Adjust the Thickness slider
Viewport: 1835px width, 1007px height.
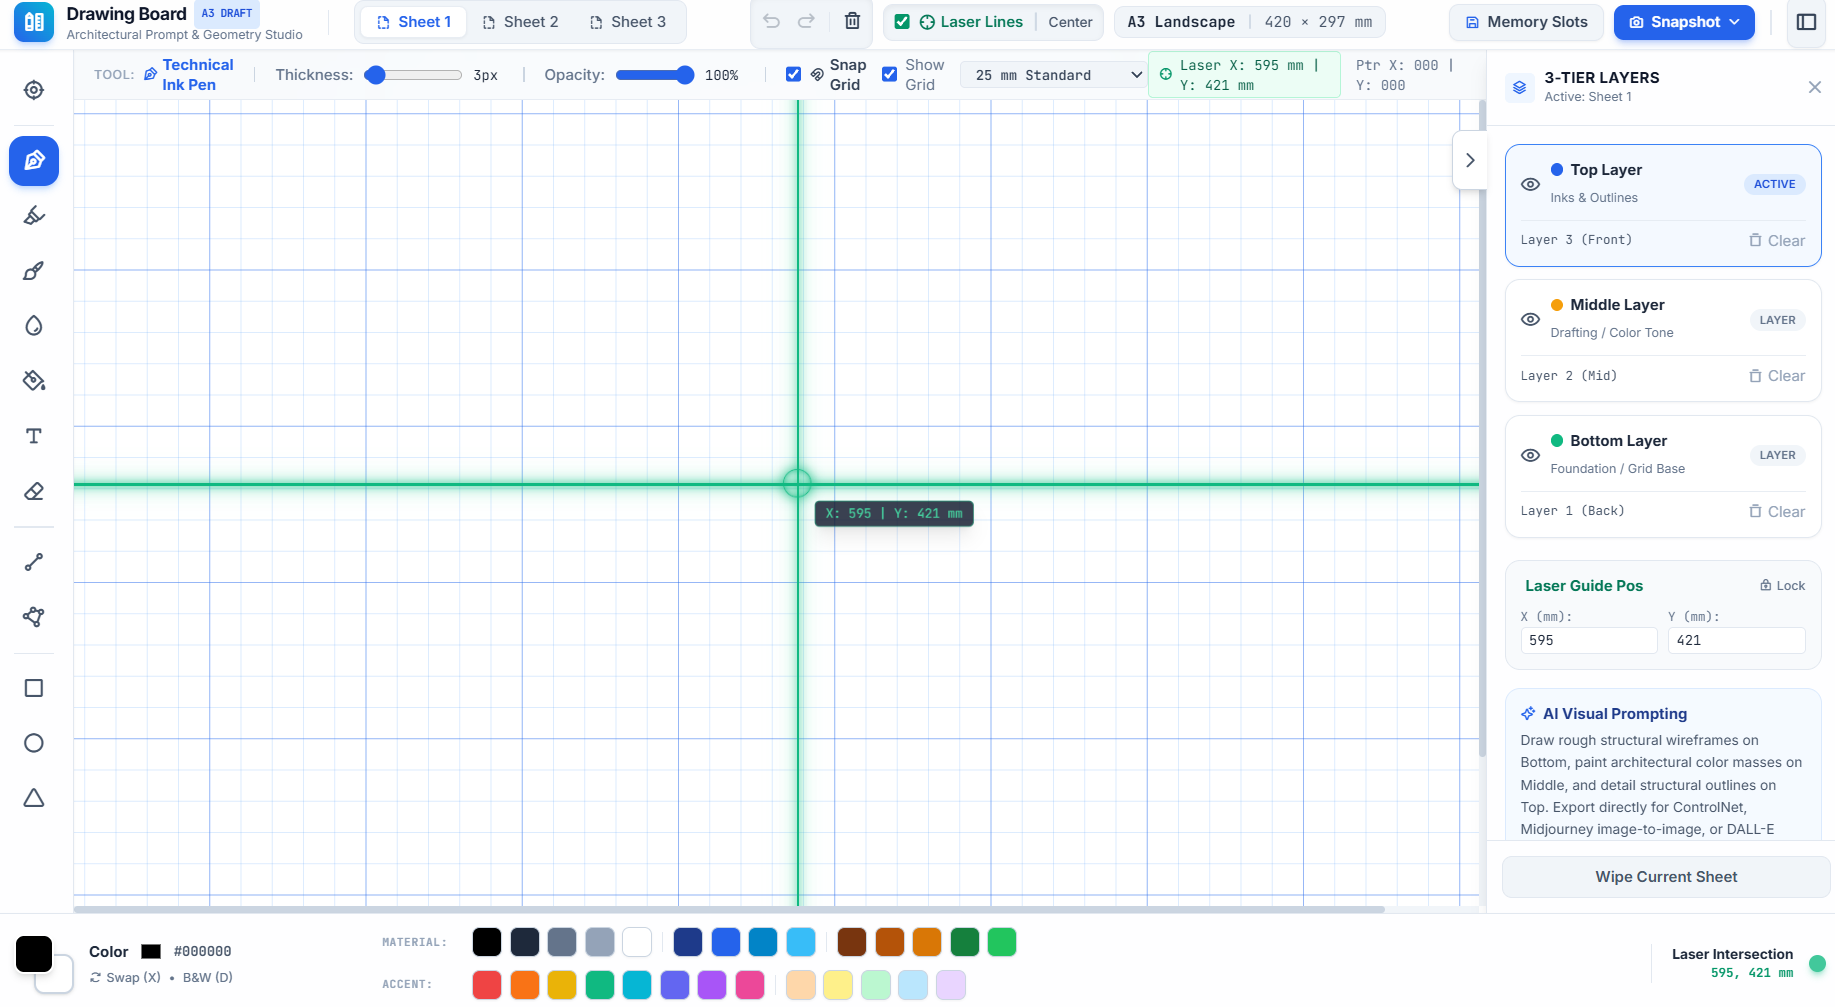coord(413,75)
